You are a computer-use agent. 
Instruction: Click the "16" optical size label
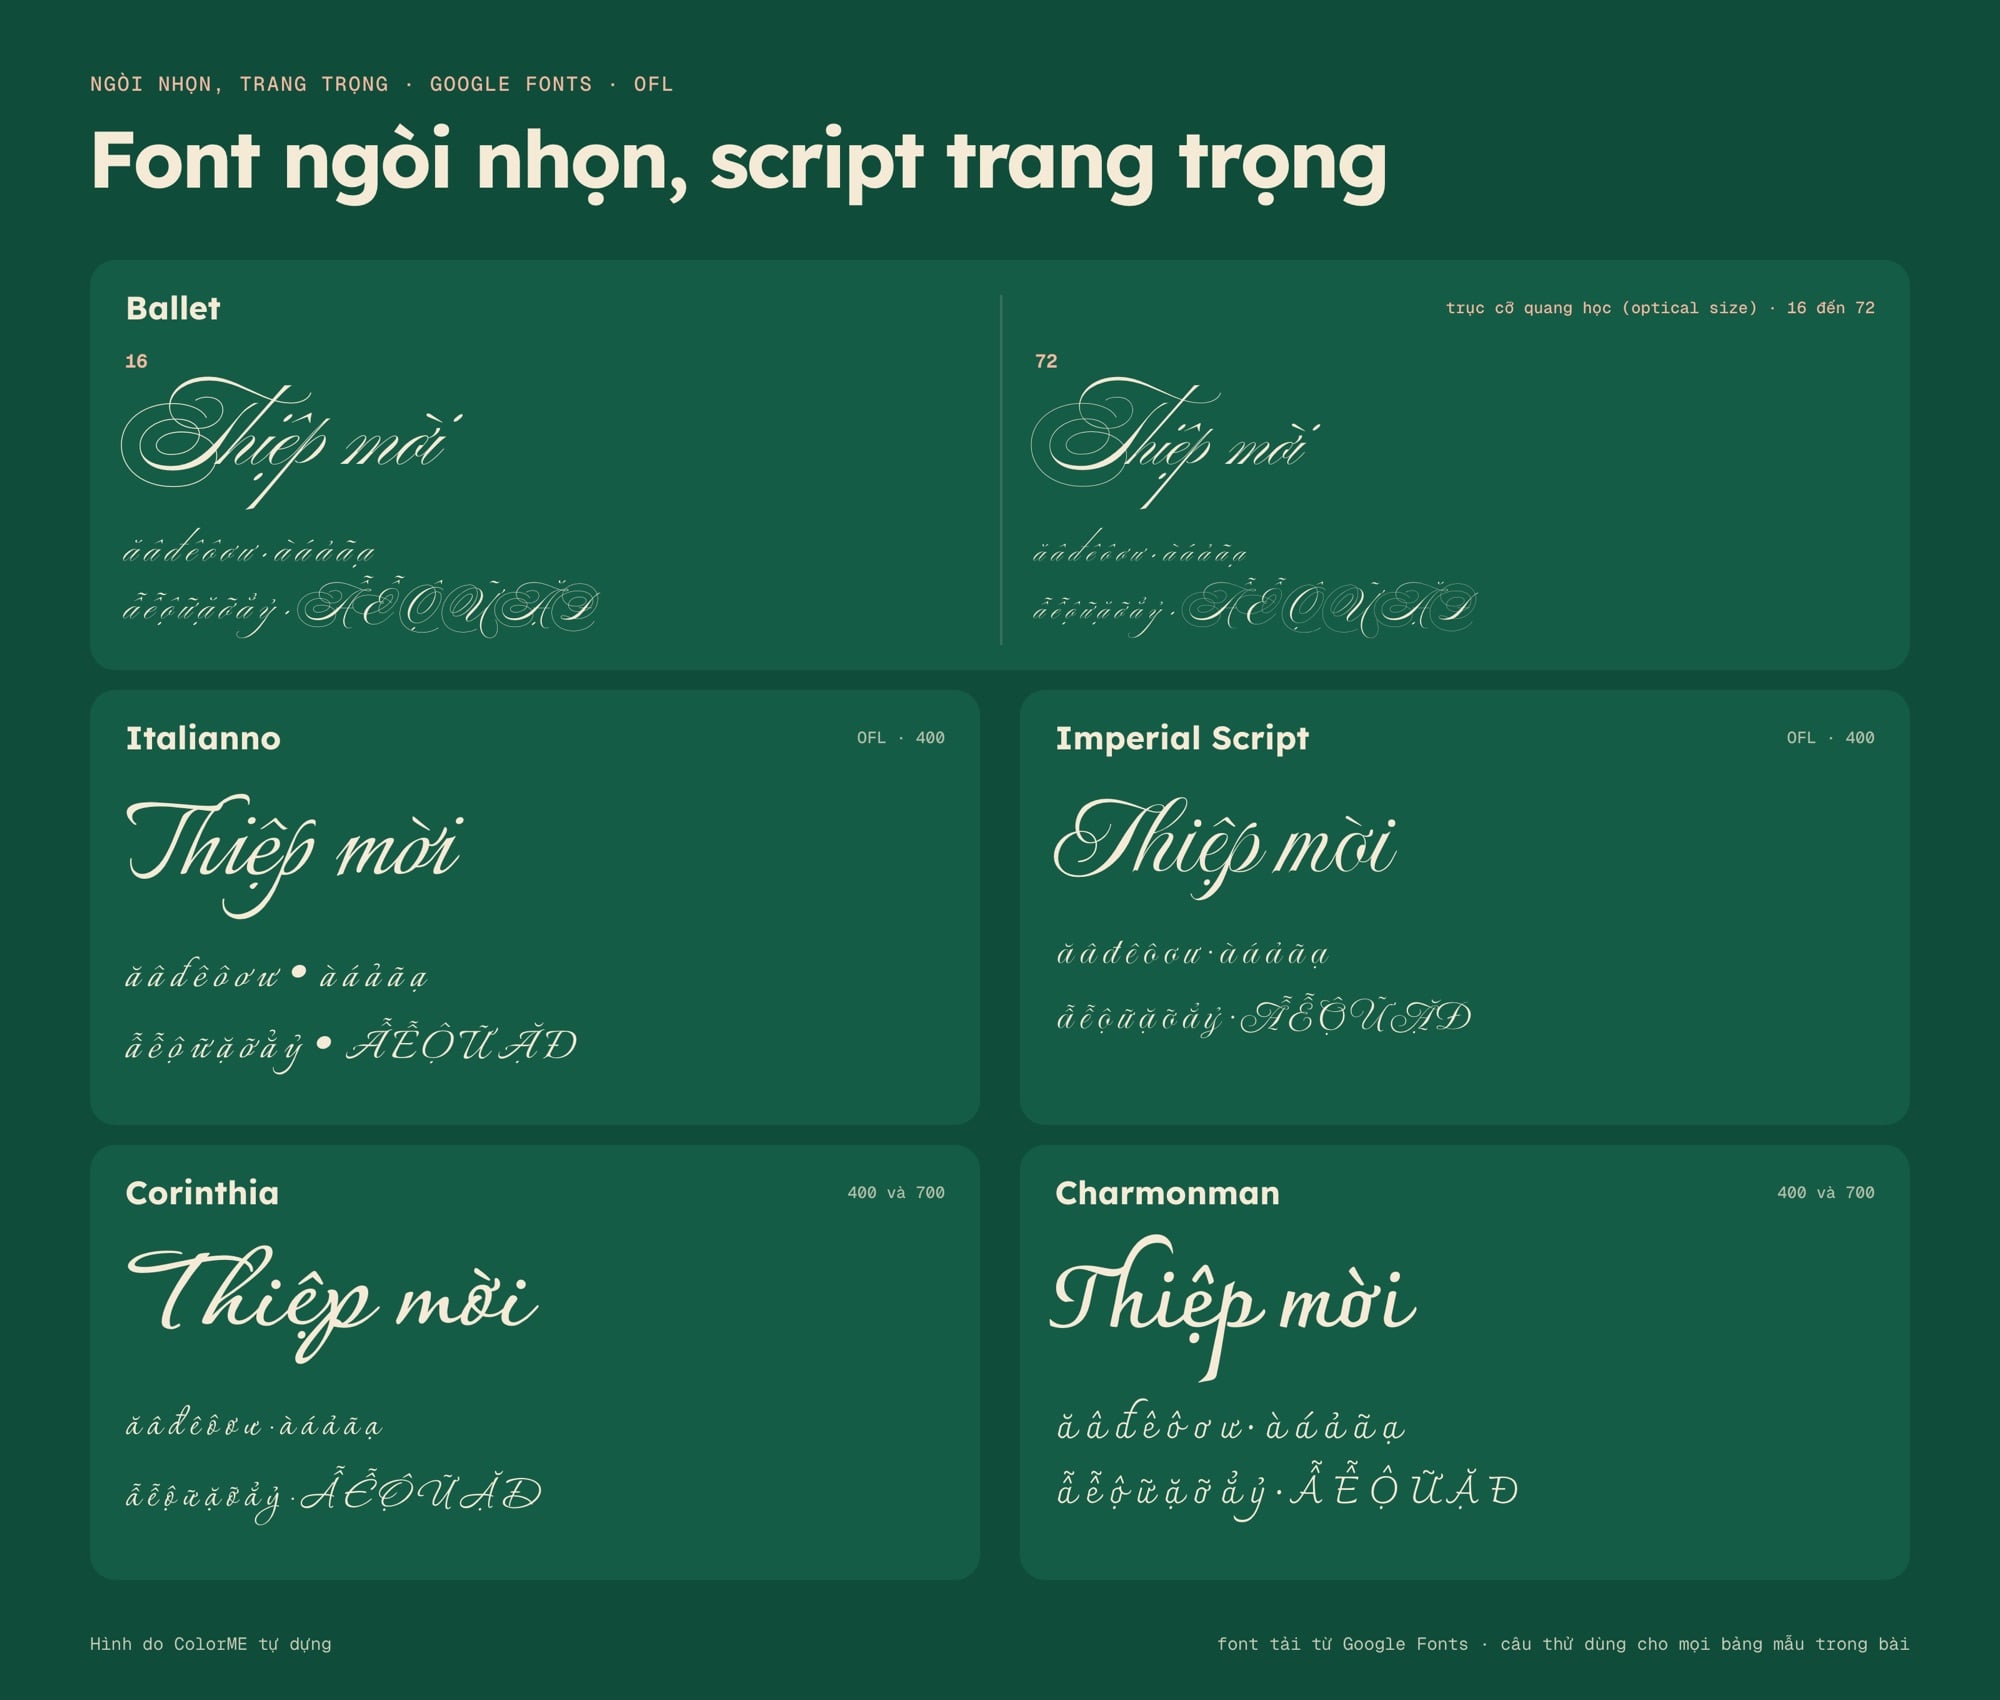(x=136, y=361)
